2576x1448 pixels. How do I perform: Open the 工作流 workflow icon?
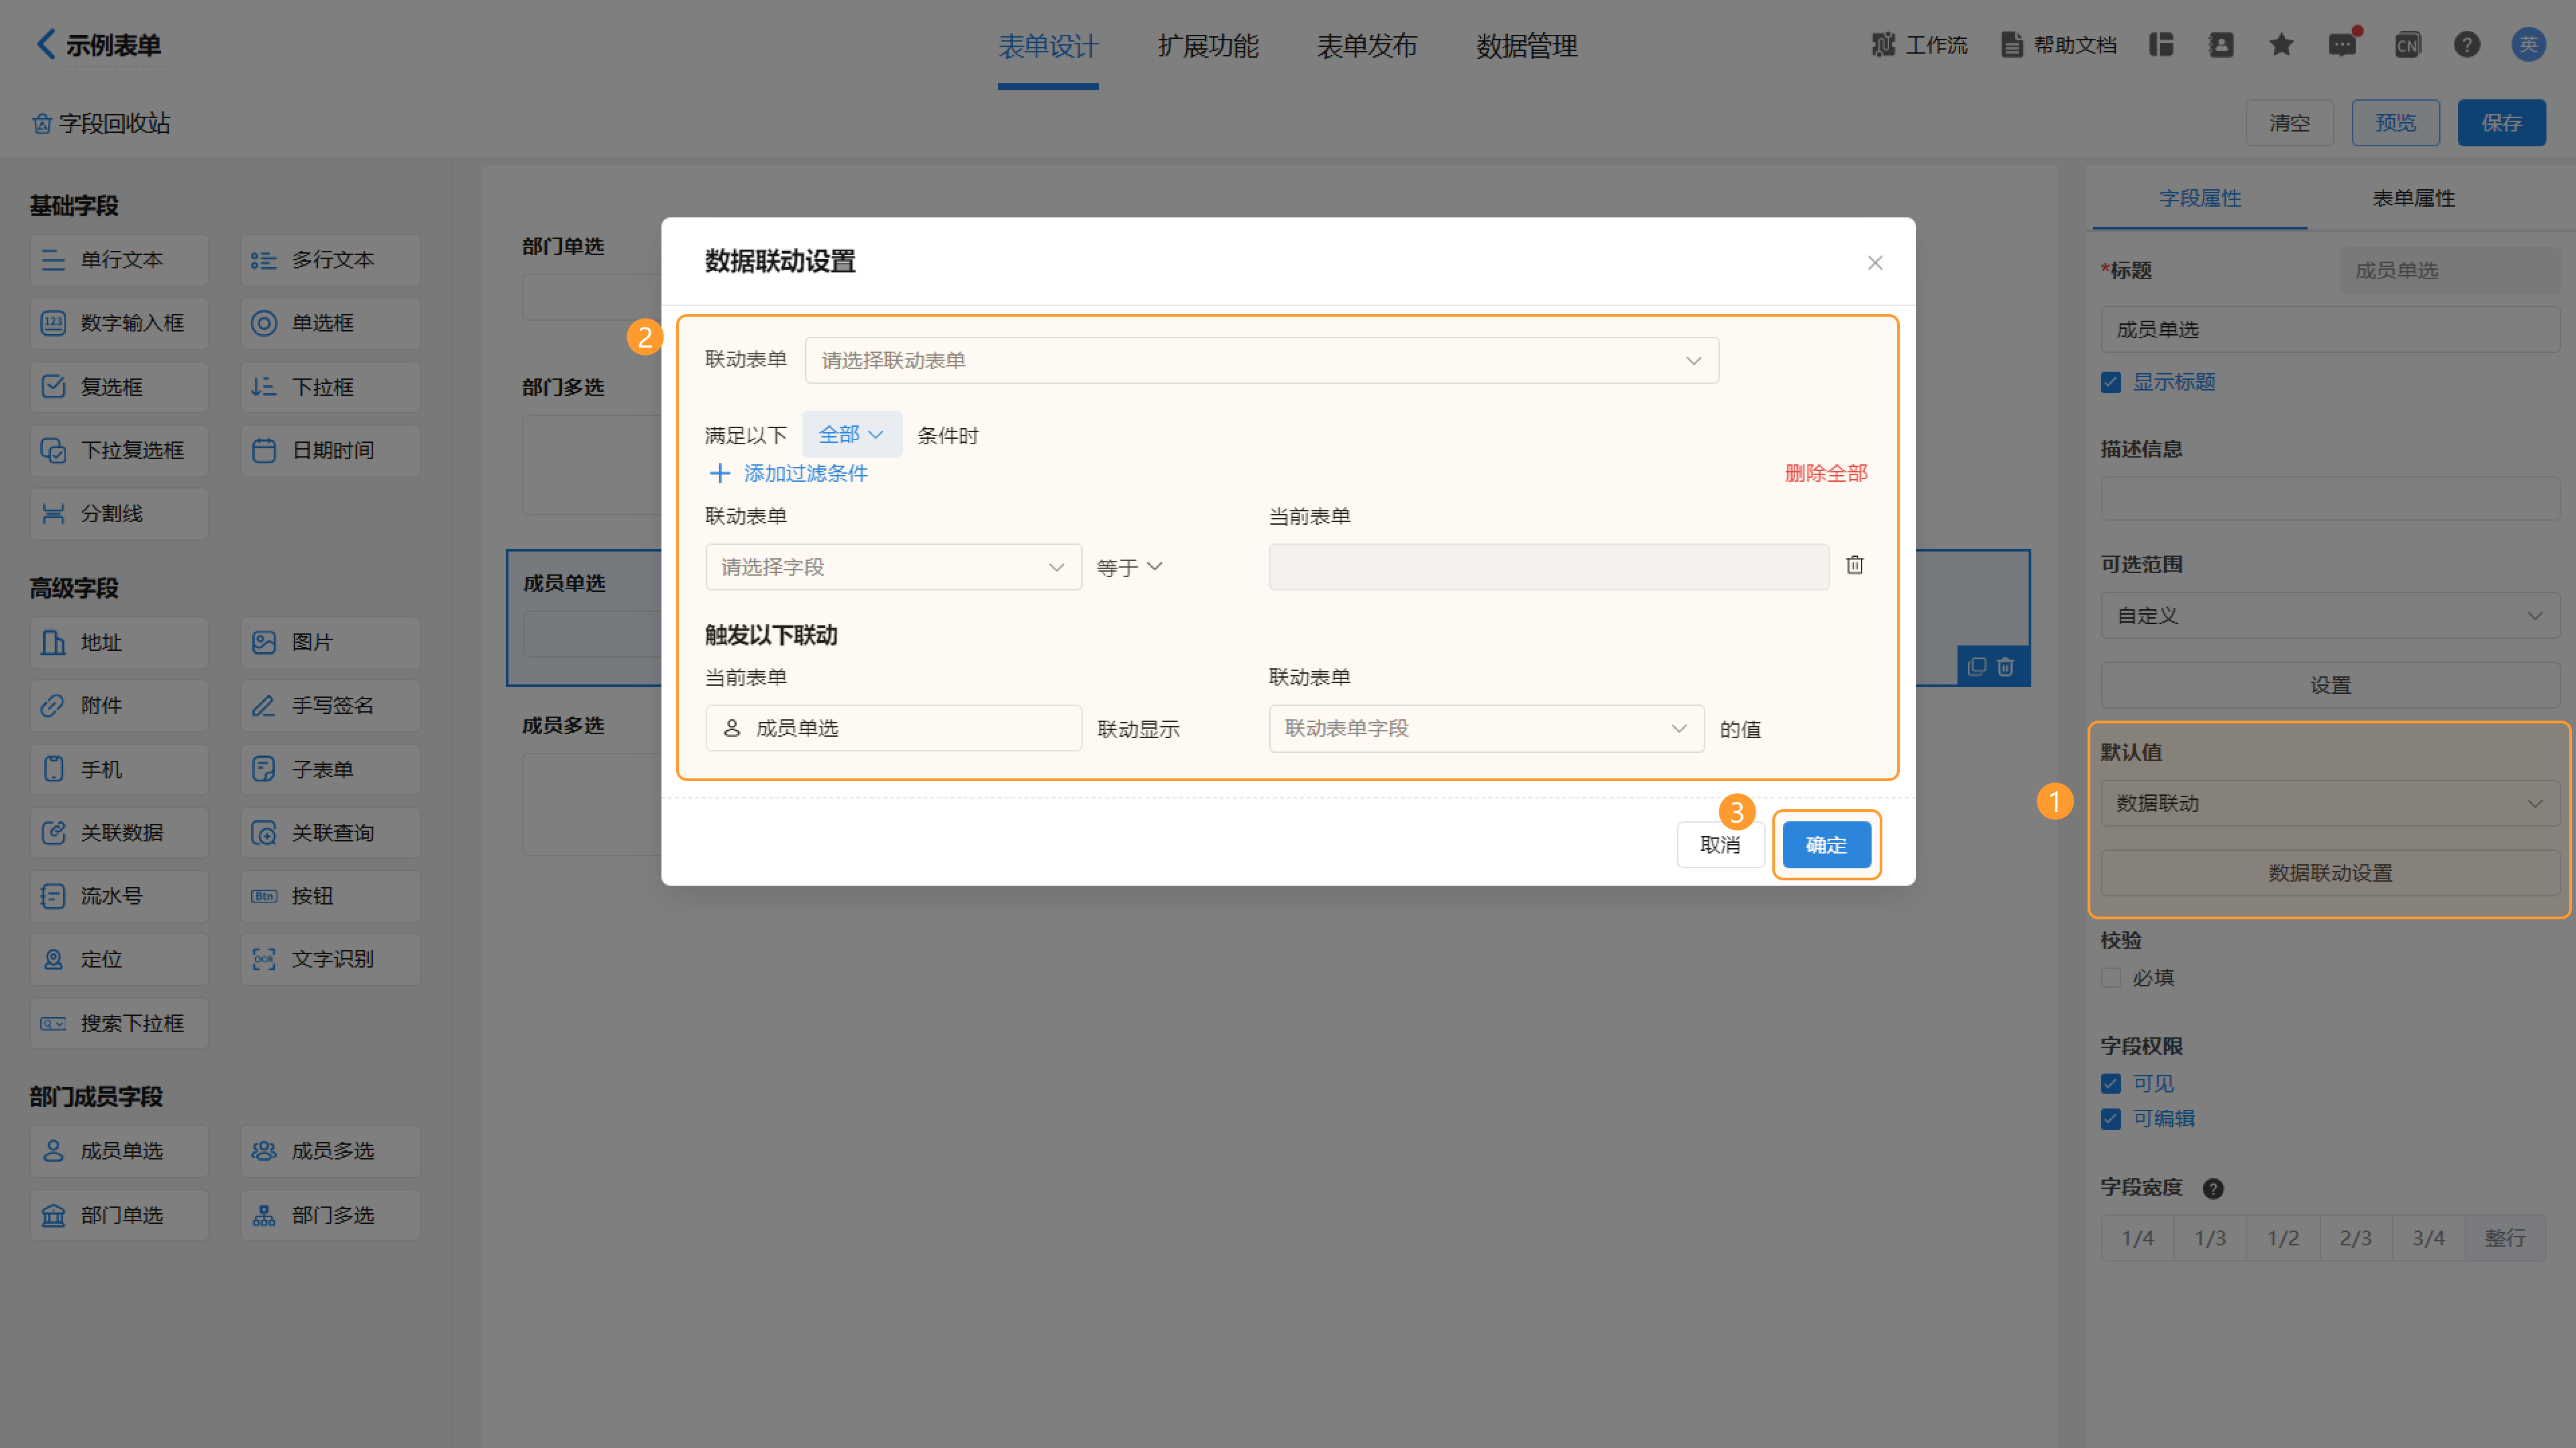(1883, 45)
